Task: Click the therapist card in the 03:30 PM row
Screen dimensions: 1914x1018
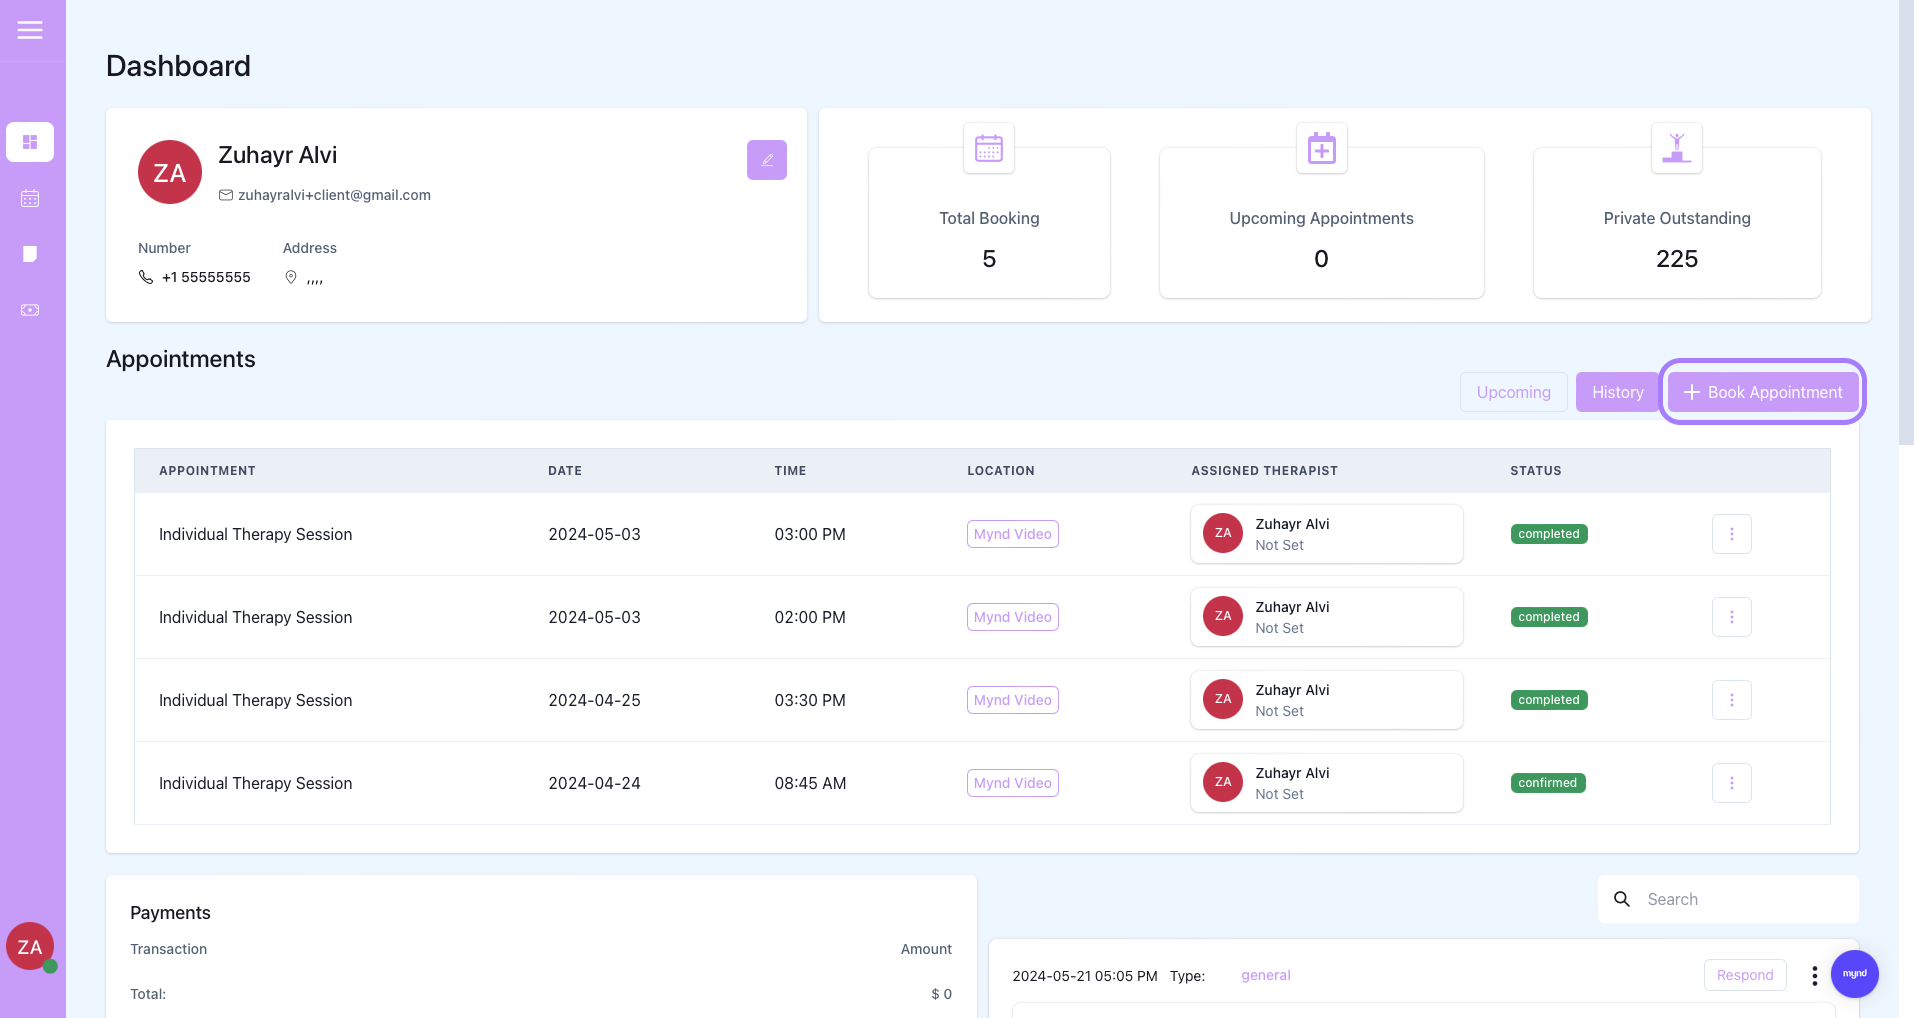Action: 1327,700
